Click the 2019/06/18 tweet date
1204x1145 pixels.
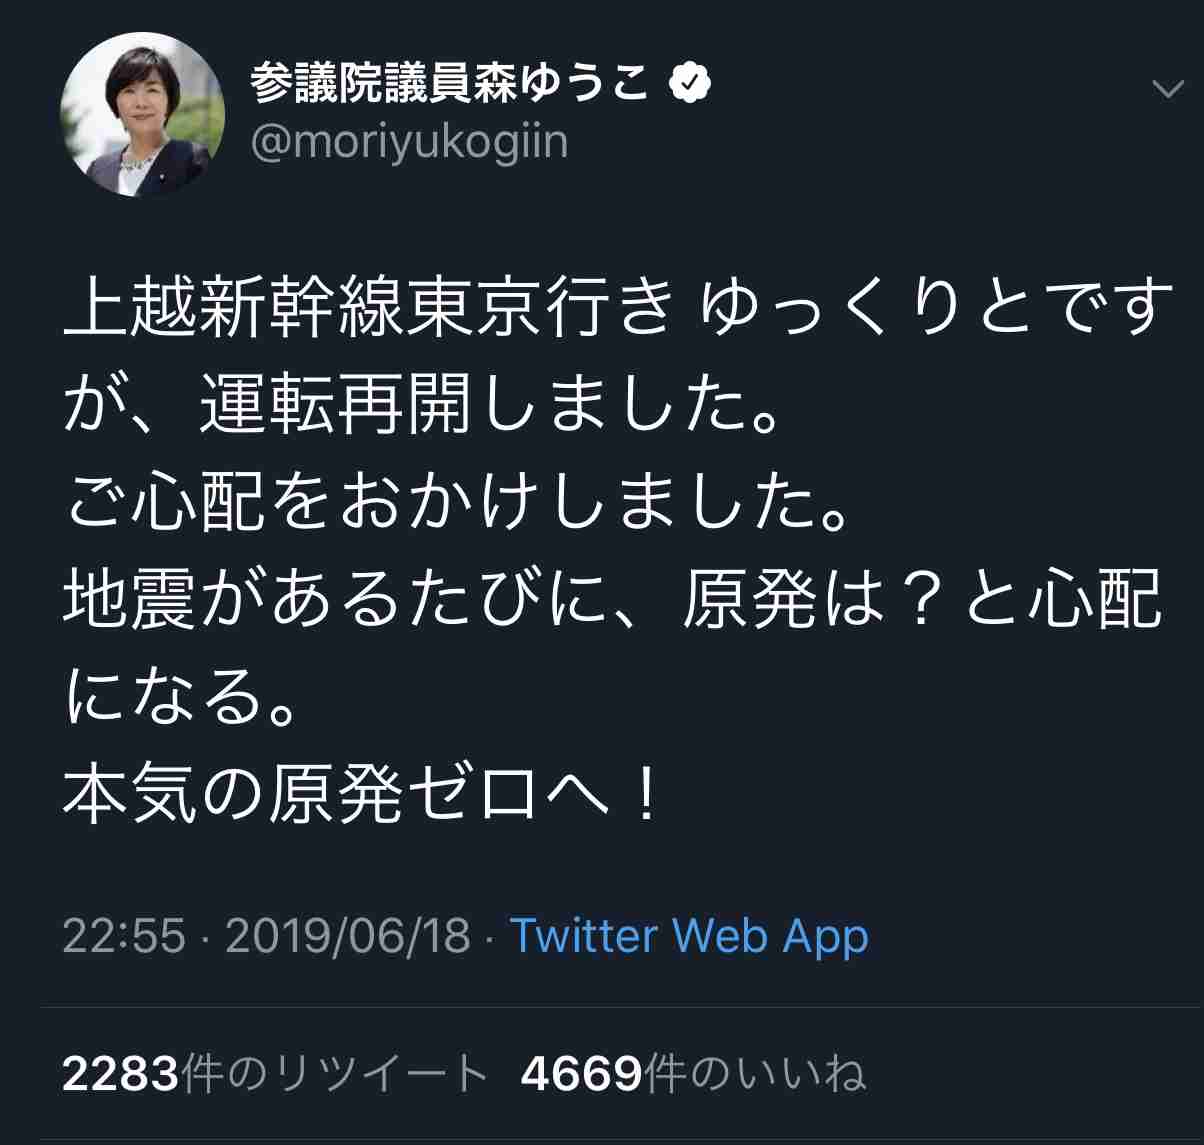click(347, 936)
